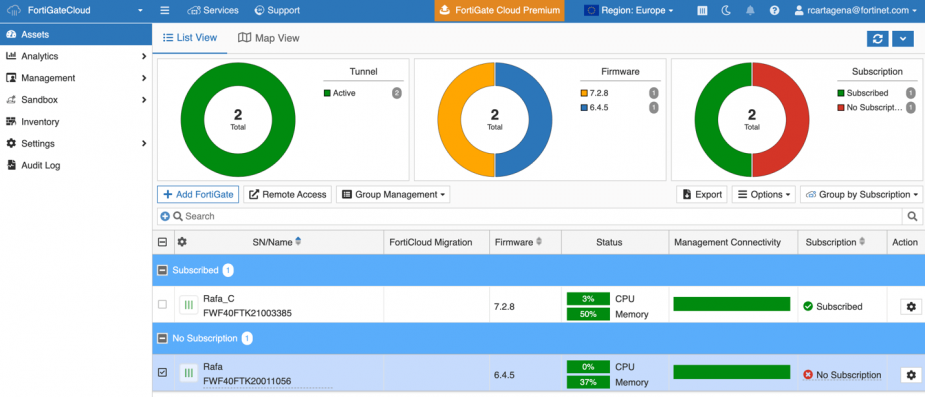Click the orange 7.2.8 firmware legend swatch
The height and width of the screenshot is (397, 925).
pyautogui.click(x=584, y=93)
